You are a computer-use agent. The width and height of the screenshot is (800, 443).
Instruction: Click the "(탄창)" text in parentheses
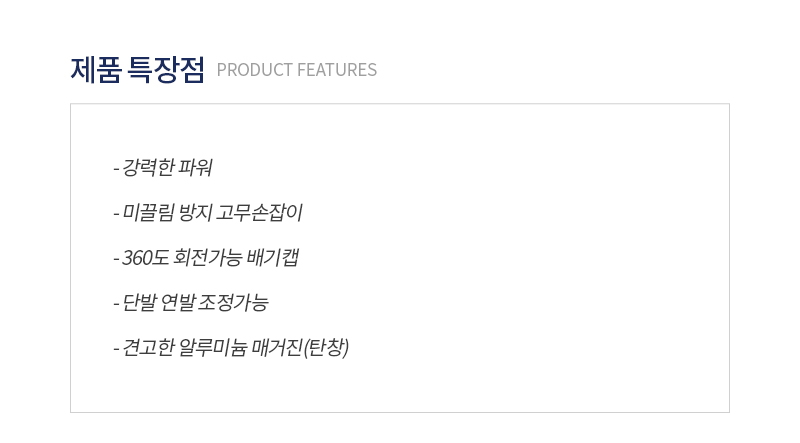pos(326,348)
